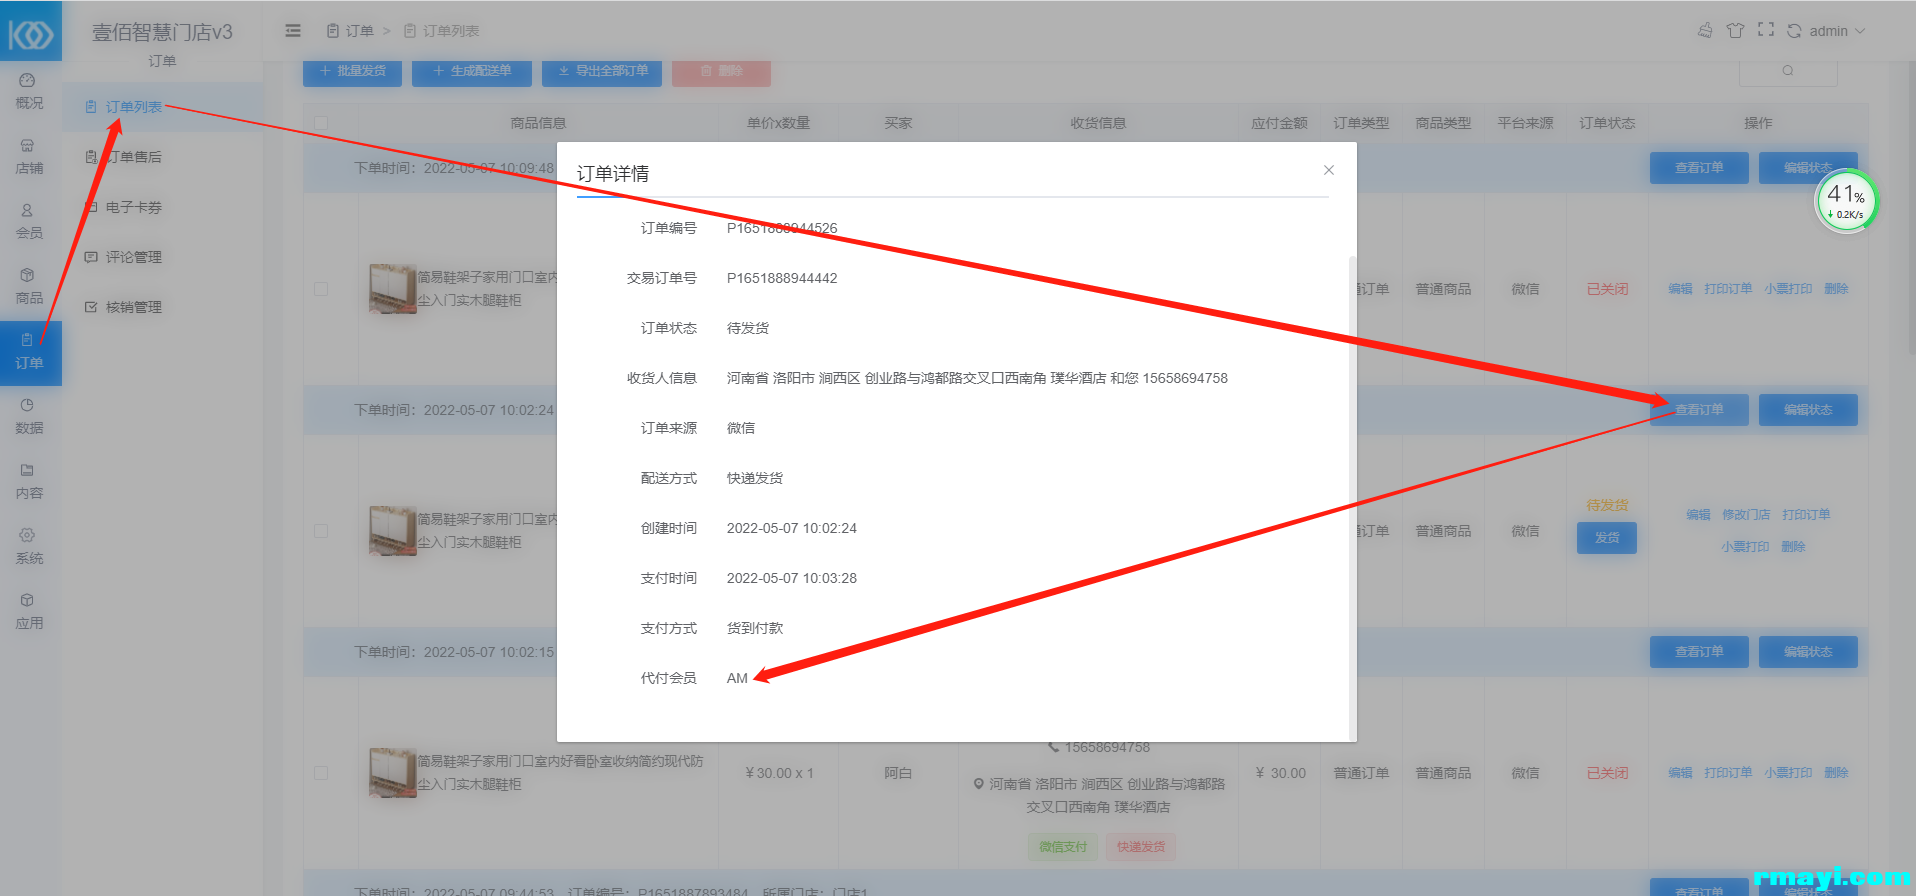Close the 订单详情 dialog with X
This screenshot has width=1916, height=896.
coord(1329,170)
